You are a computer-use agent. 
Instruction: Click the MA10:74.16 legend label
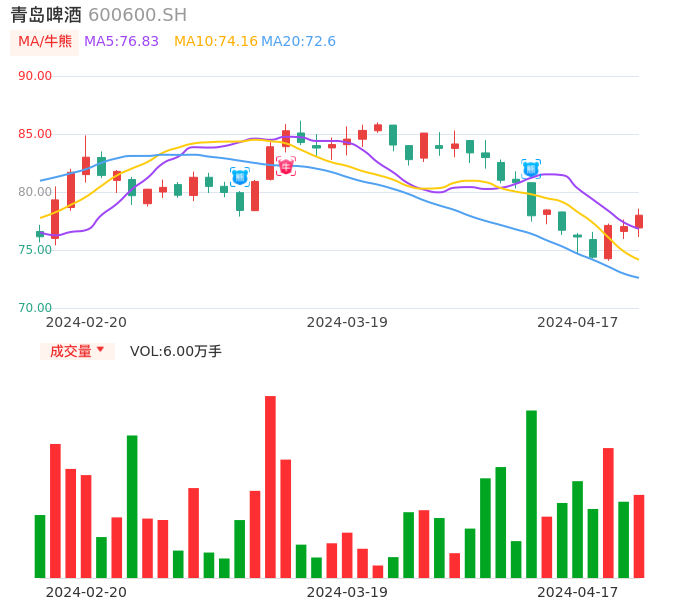(x=216, y=41)
